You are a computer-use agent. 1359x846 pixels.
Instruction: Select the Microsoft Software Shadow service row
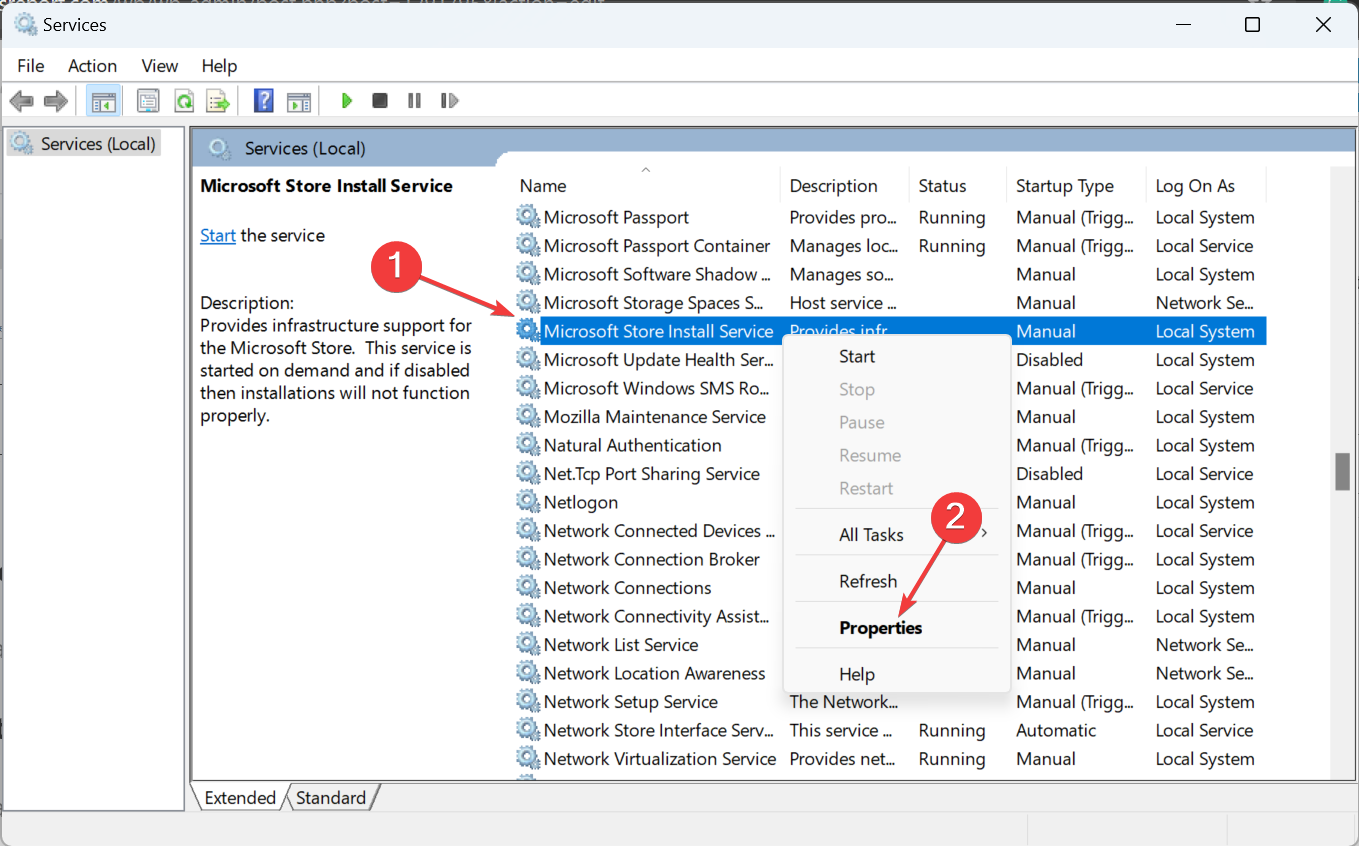[890, 274]
